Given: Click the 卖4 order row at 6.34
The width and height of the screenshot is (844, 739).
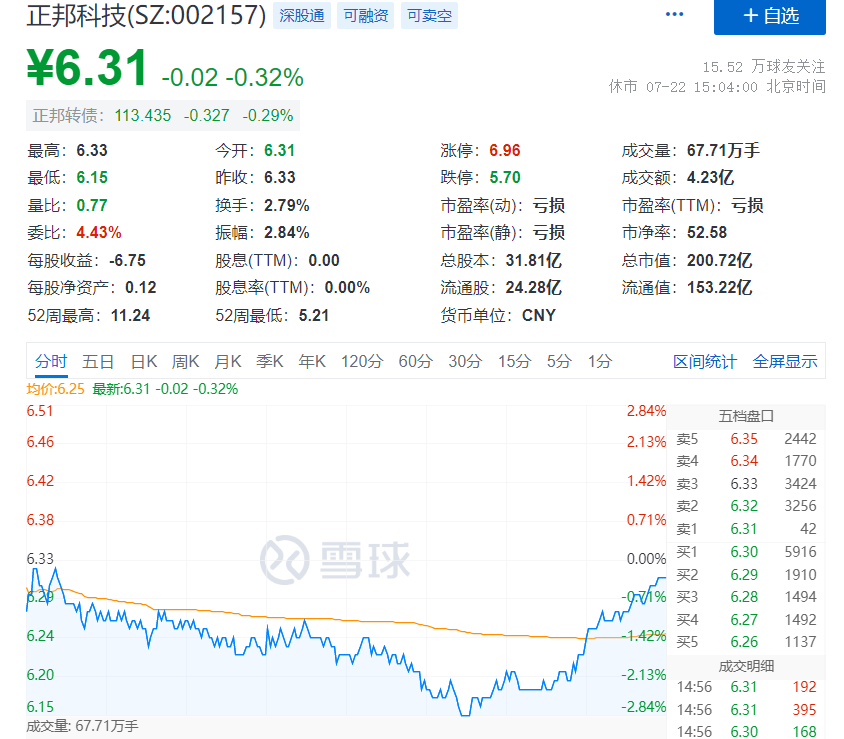Looking at the screenshot, I should pyautogui.click(x=746, y=461).
